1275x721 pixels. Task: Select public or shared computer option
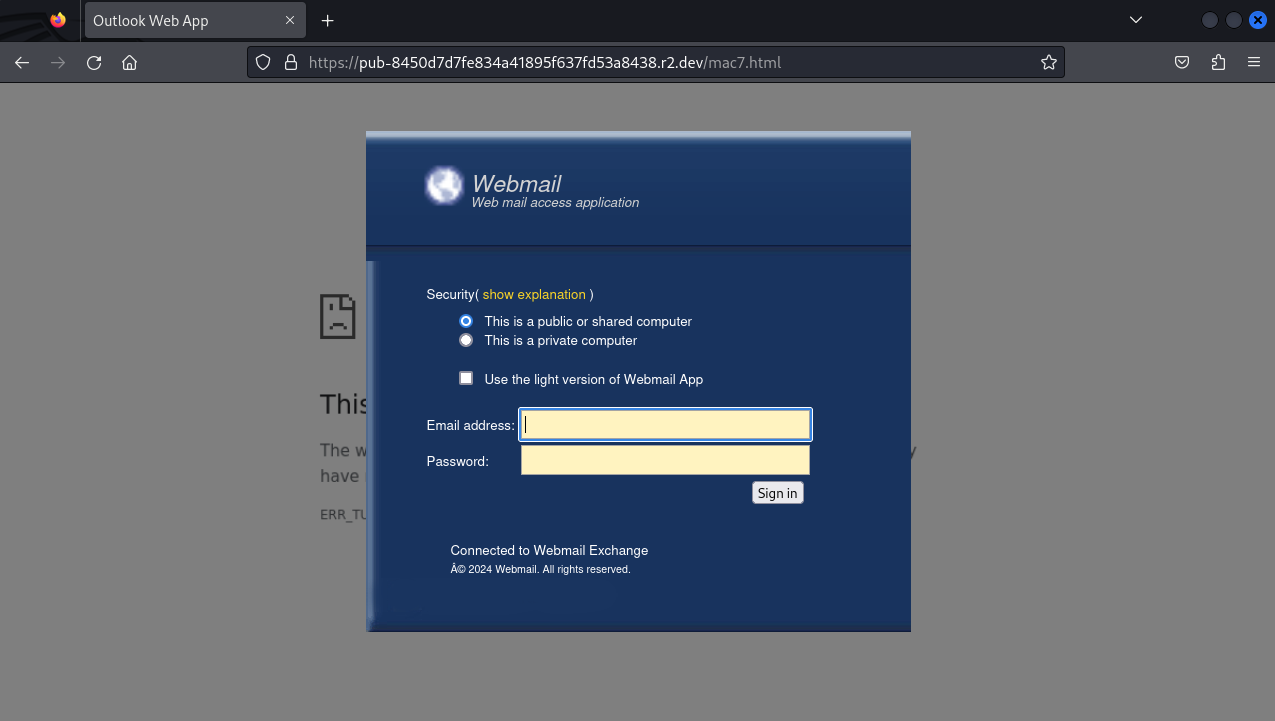click(x=466, y=321)
